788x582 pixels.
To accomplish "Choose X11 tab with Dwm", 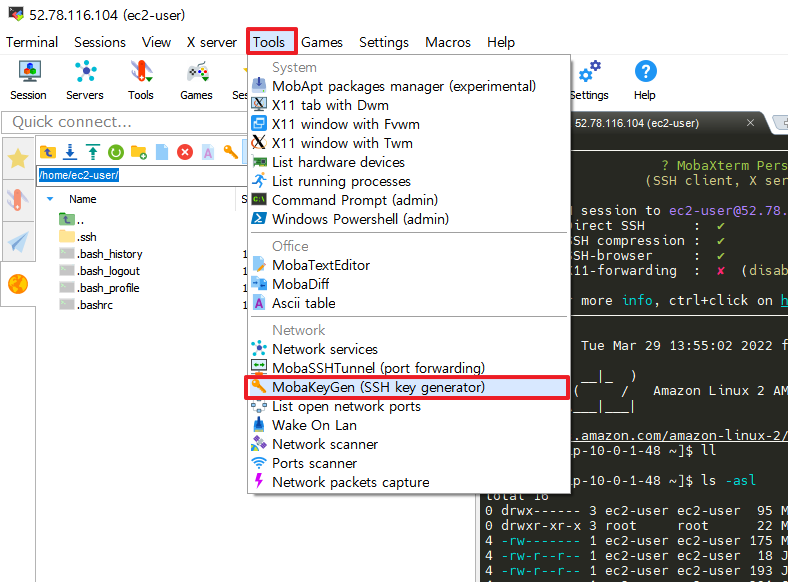I will point(408,105).
